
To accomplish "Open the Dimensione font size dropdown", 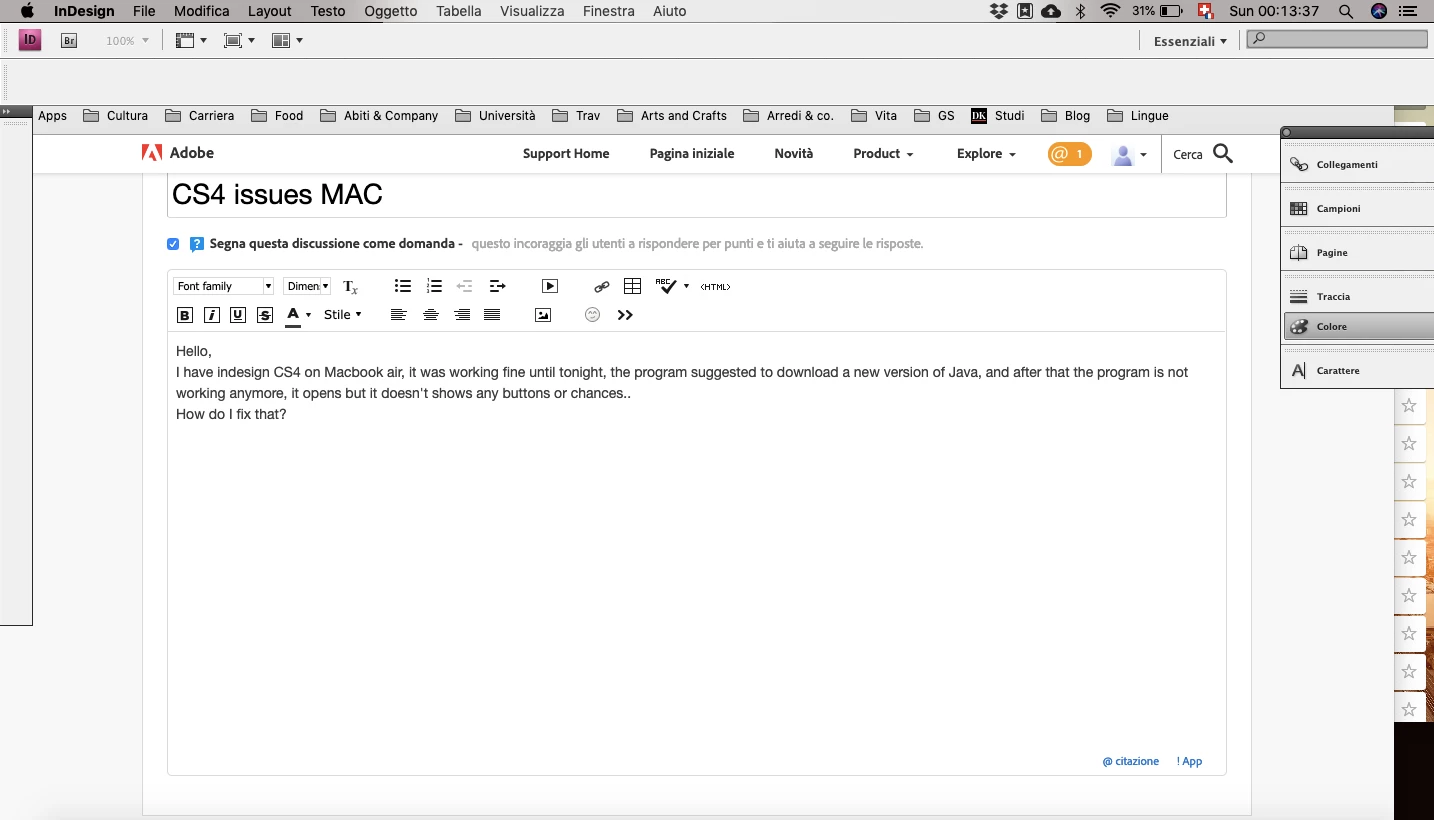I will 307,286.
